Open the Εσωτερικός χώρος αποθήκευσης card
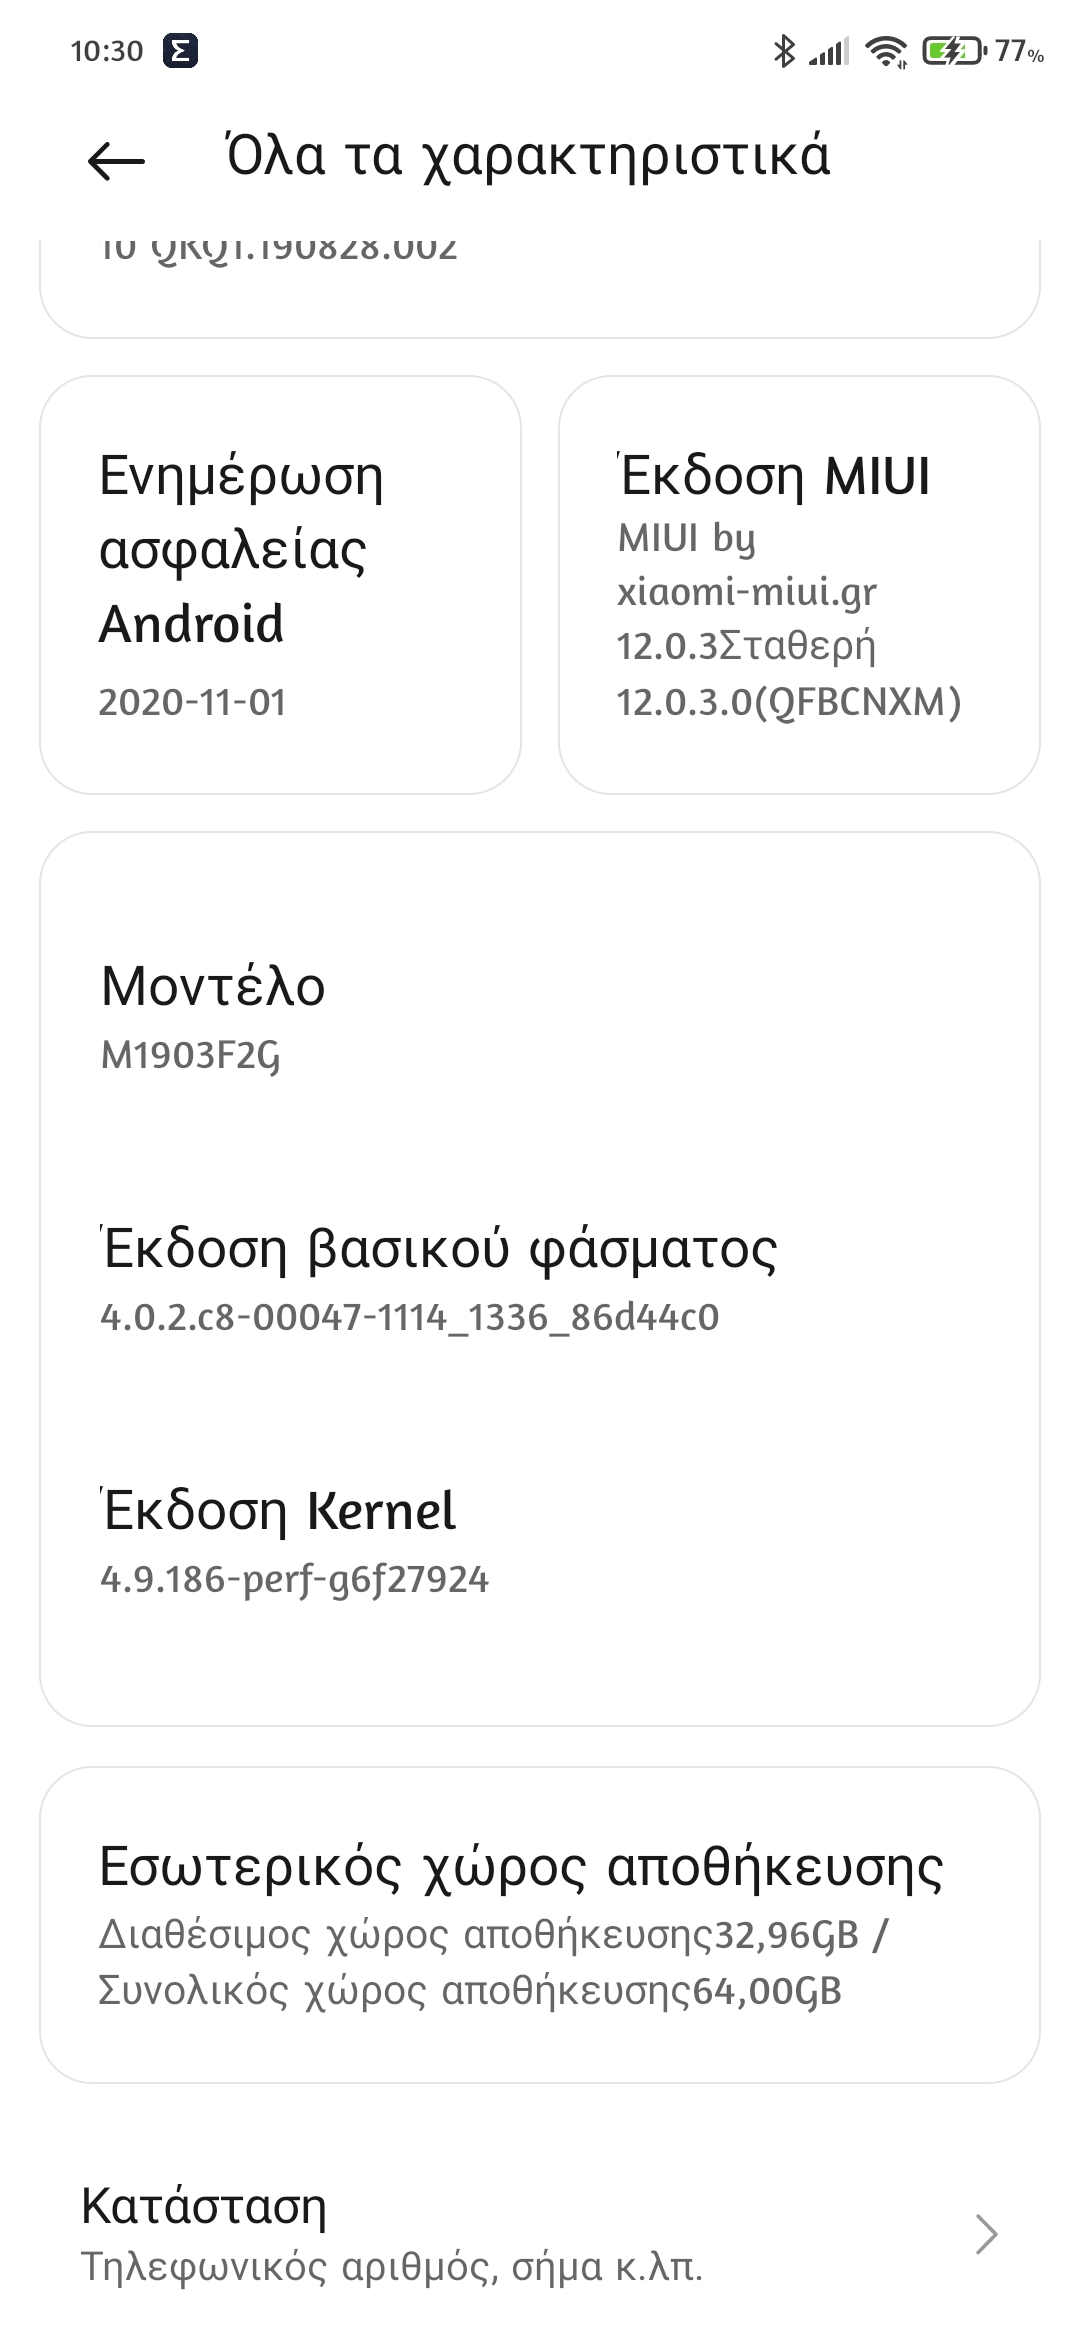The image size is (1080, 2340). (x=540, y=1924)
